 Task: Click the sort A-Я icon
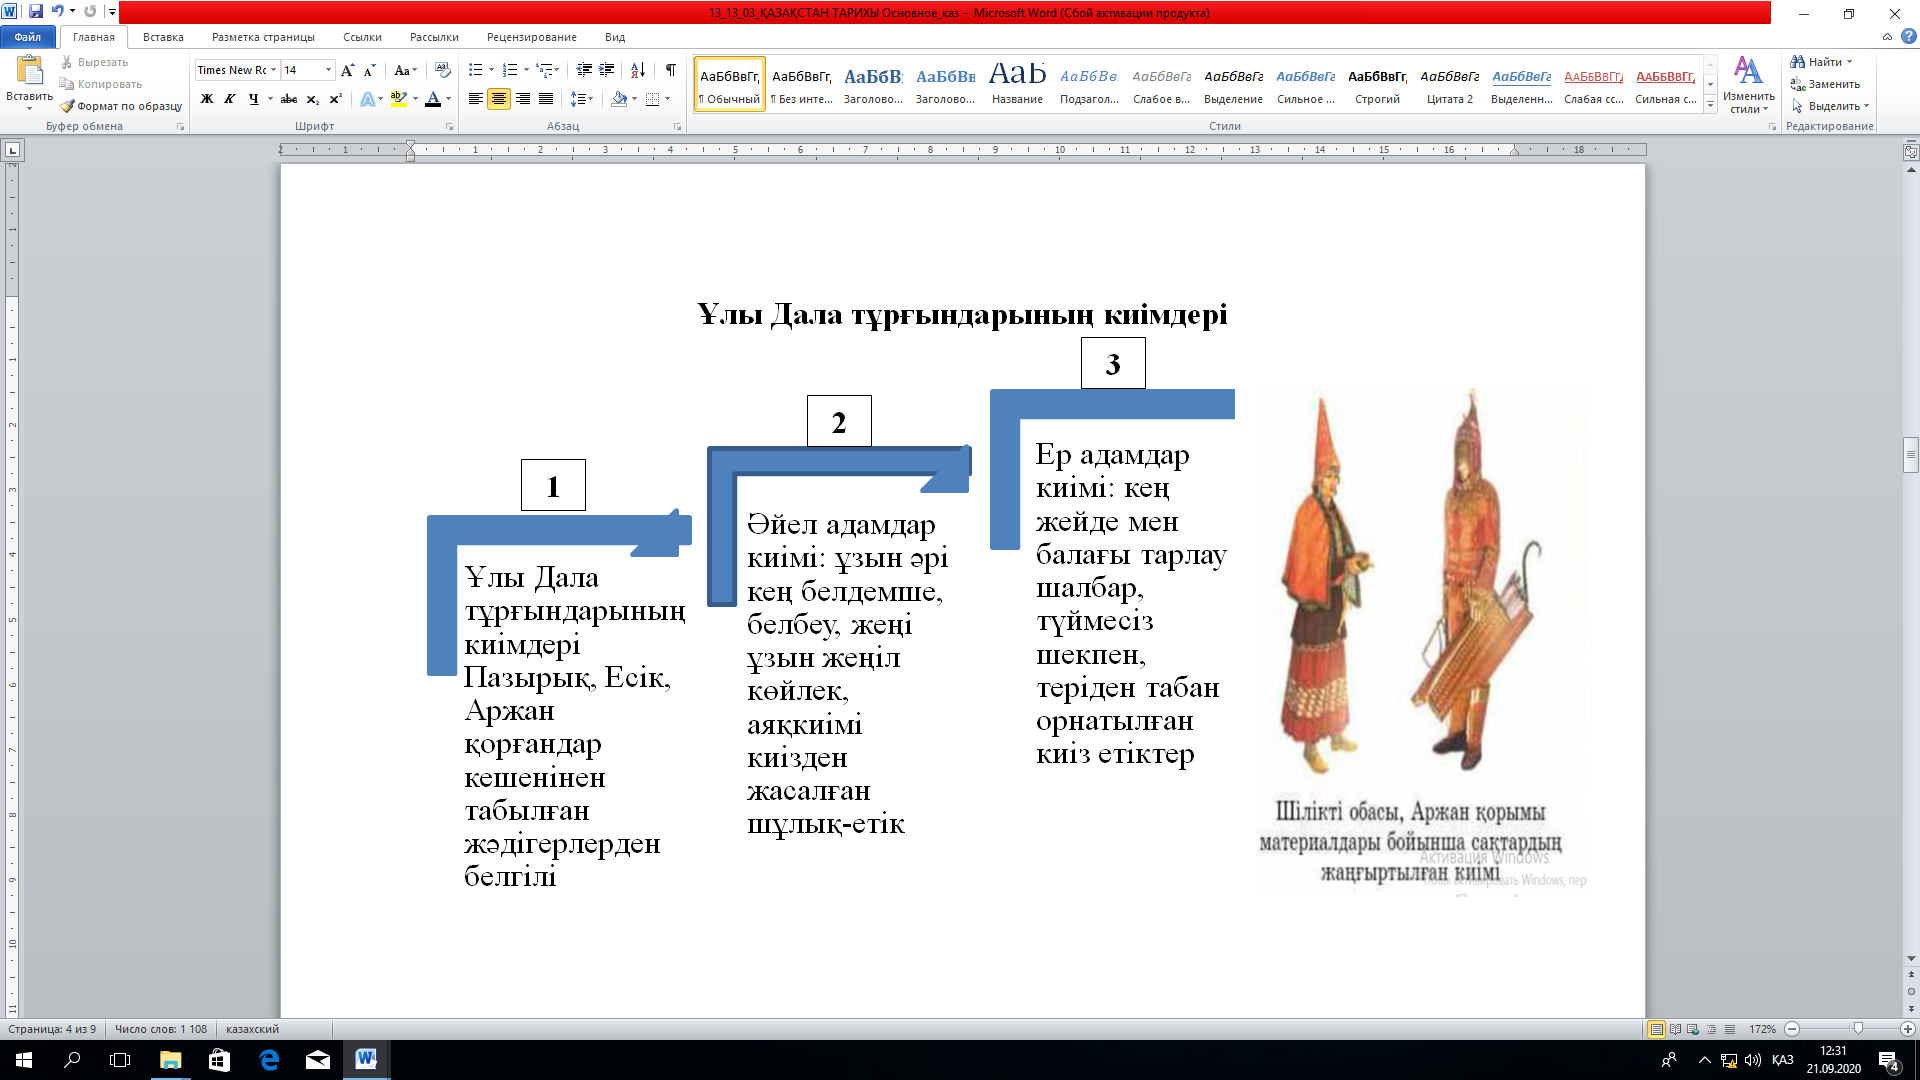click(x=637, y=70)
